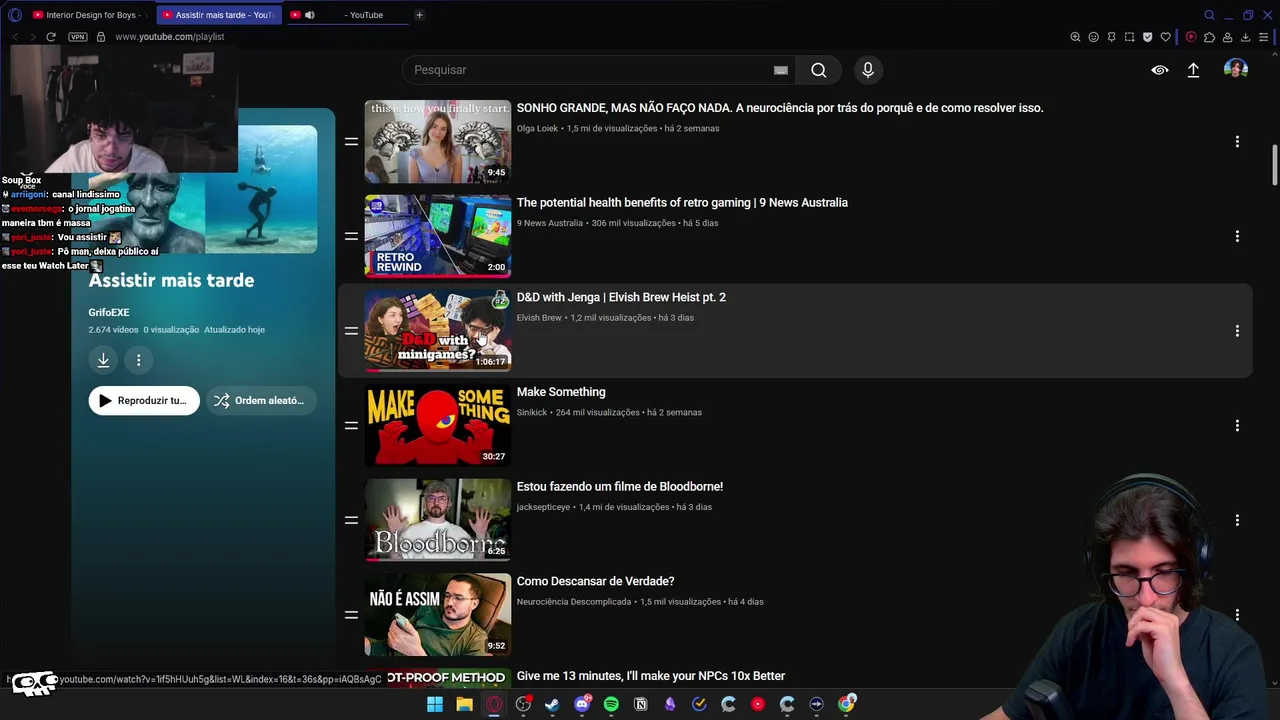Open Steam from the taskbar
Viewport: 1280px width, 720px height.
(552, 704)
